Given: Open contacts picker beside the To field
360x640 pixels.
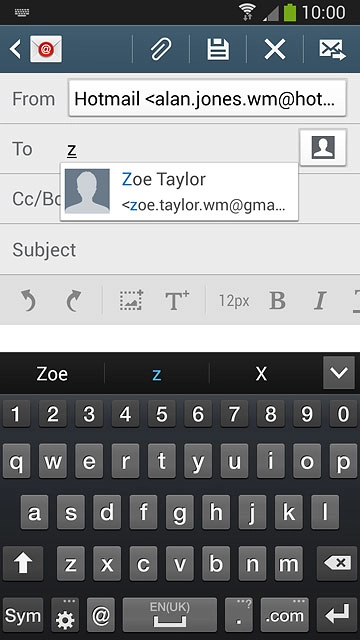Looking at the screenshot, I should click(323, 148).
